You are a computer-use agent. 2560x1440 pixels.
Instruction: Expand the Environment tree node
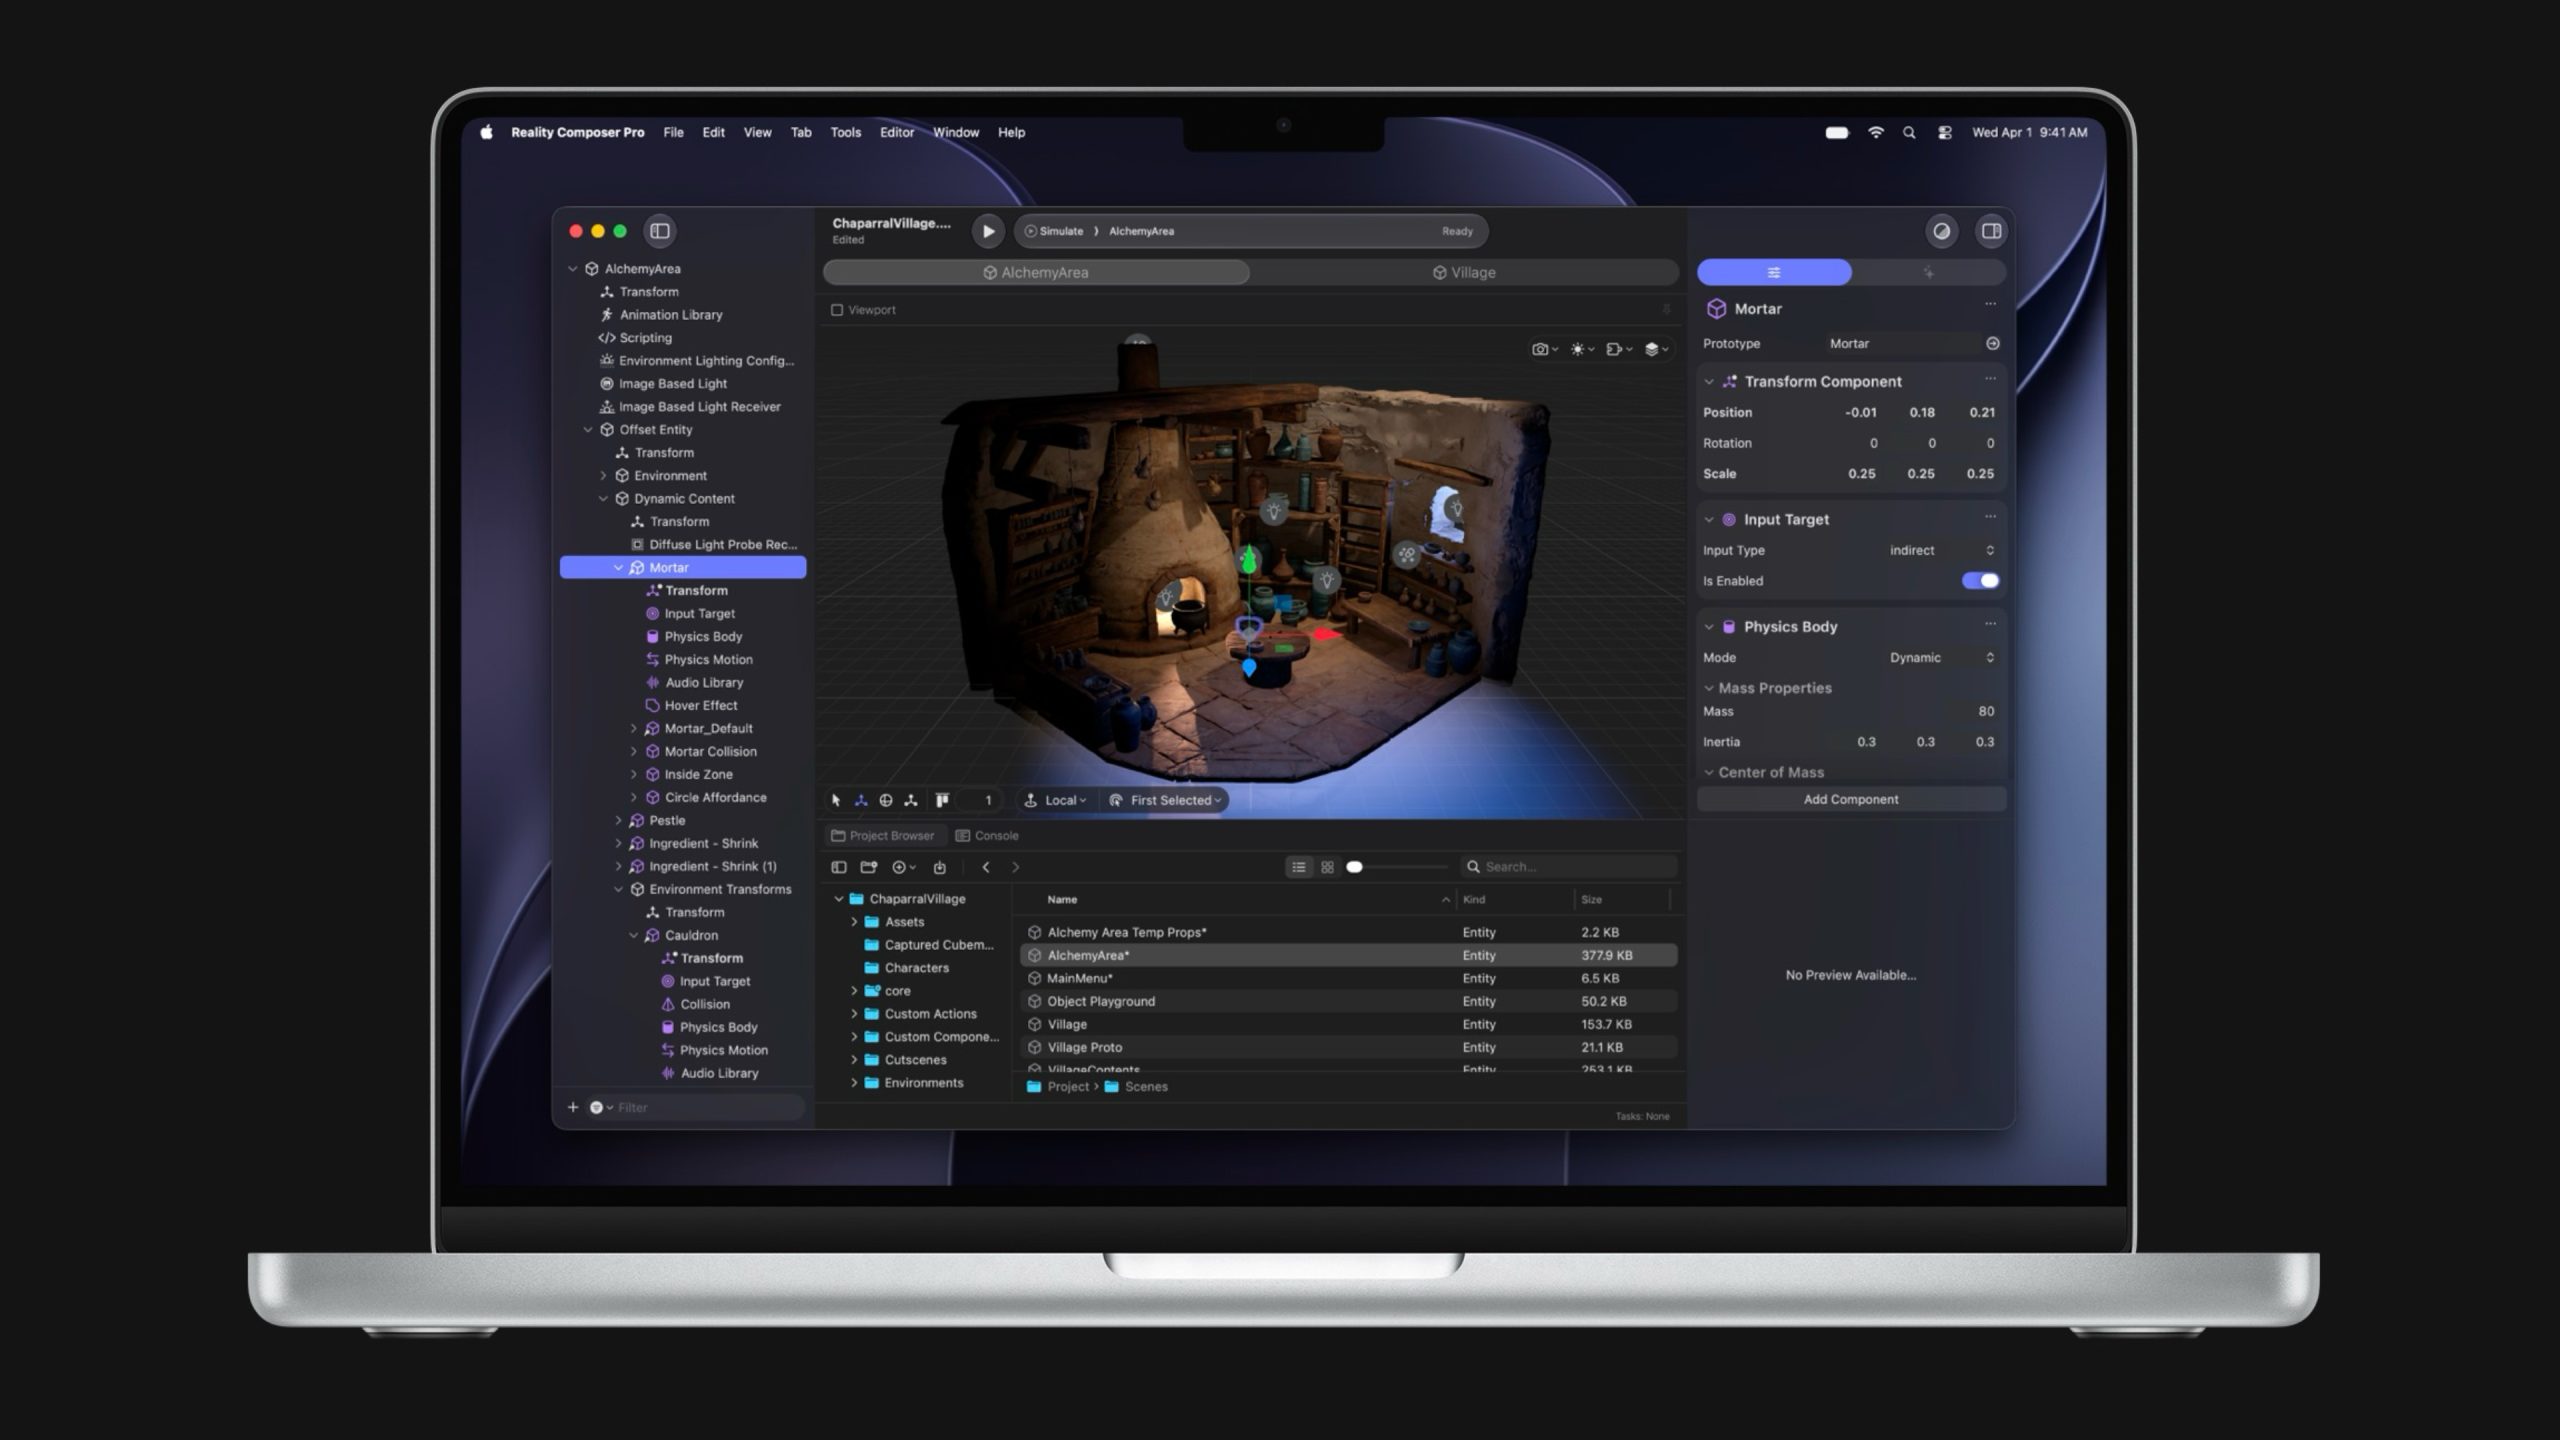(603, 476)
